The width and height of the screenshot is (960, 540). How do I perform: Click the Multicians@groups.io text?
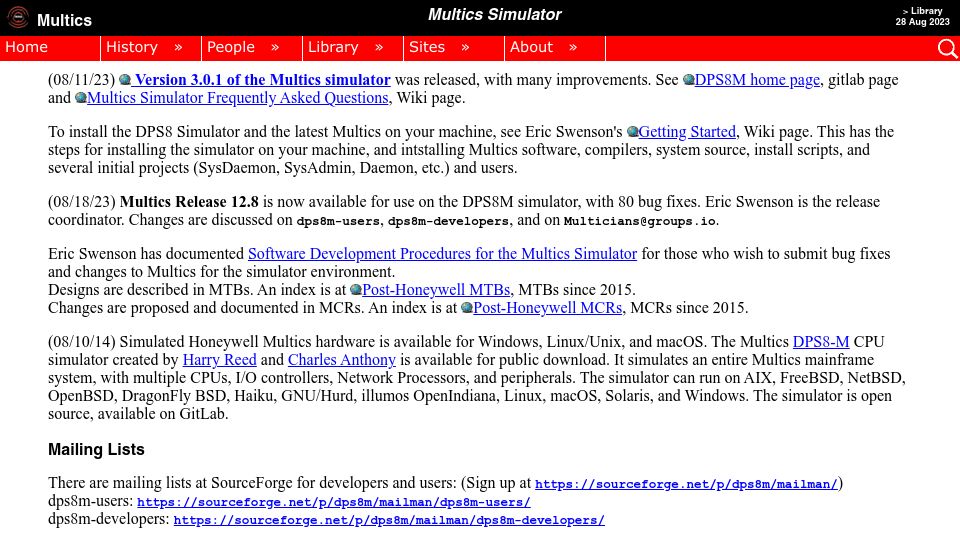[x=640, y=221]
